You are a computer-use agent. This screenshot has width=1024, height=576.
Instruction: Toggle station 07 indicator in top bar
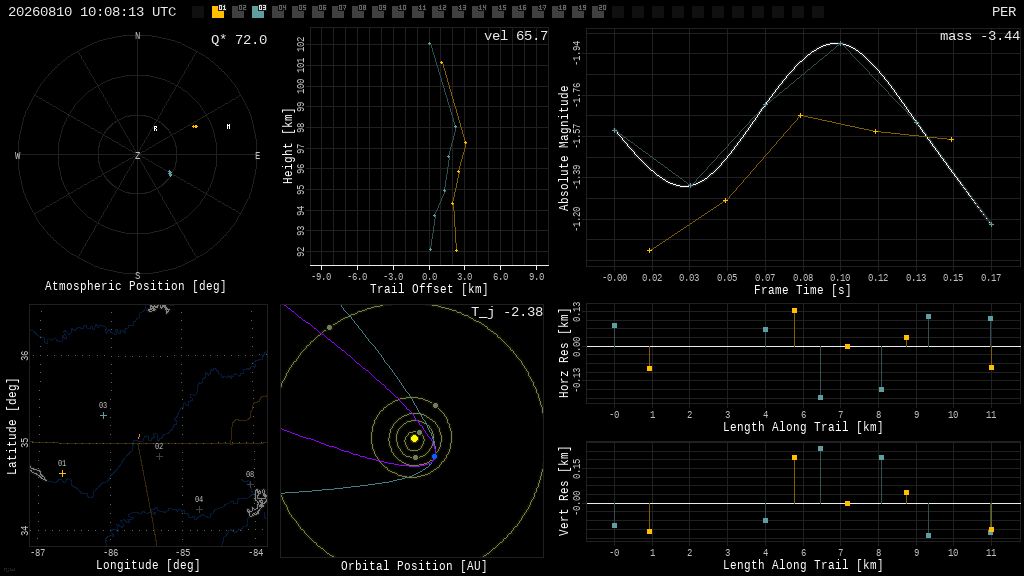click(338, 12)
